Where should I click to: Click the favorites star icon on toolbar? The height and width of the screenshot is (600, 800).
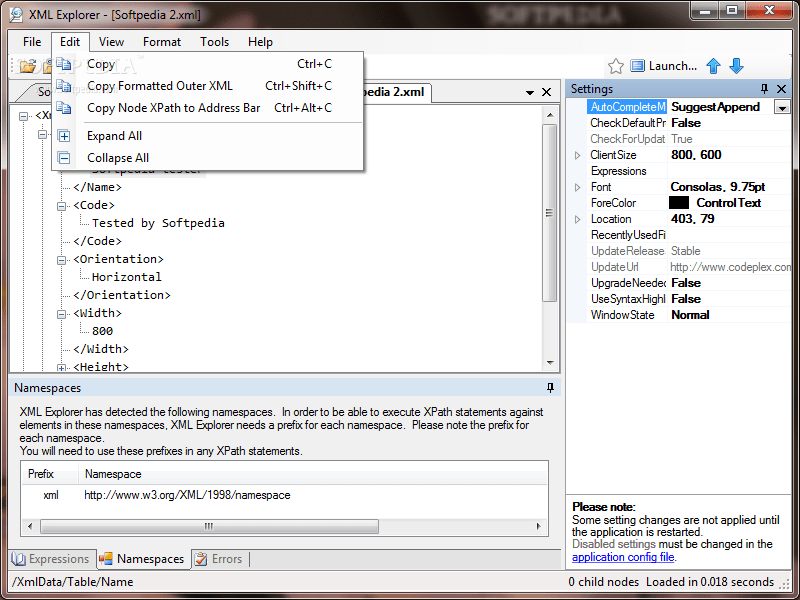click(x=618, y=65)
